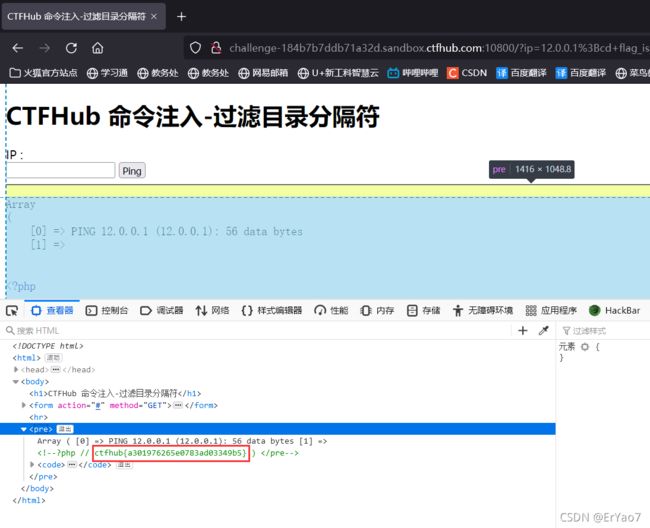Open the 火狐官方站点 bookmark folder
The width and height of the screenshot is (650, 528).
tap(44, 73)
